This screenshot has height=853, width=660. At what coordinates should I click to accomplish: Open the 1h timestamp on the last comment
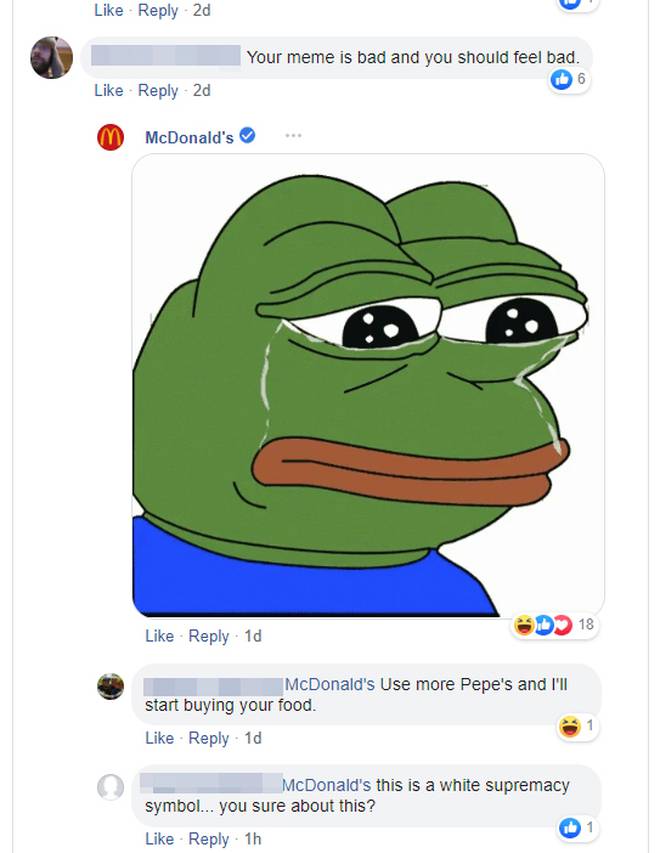pos(252,839)
